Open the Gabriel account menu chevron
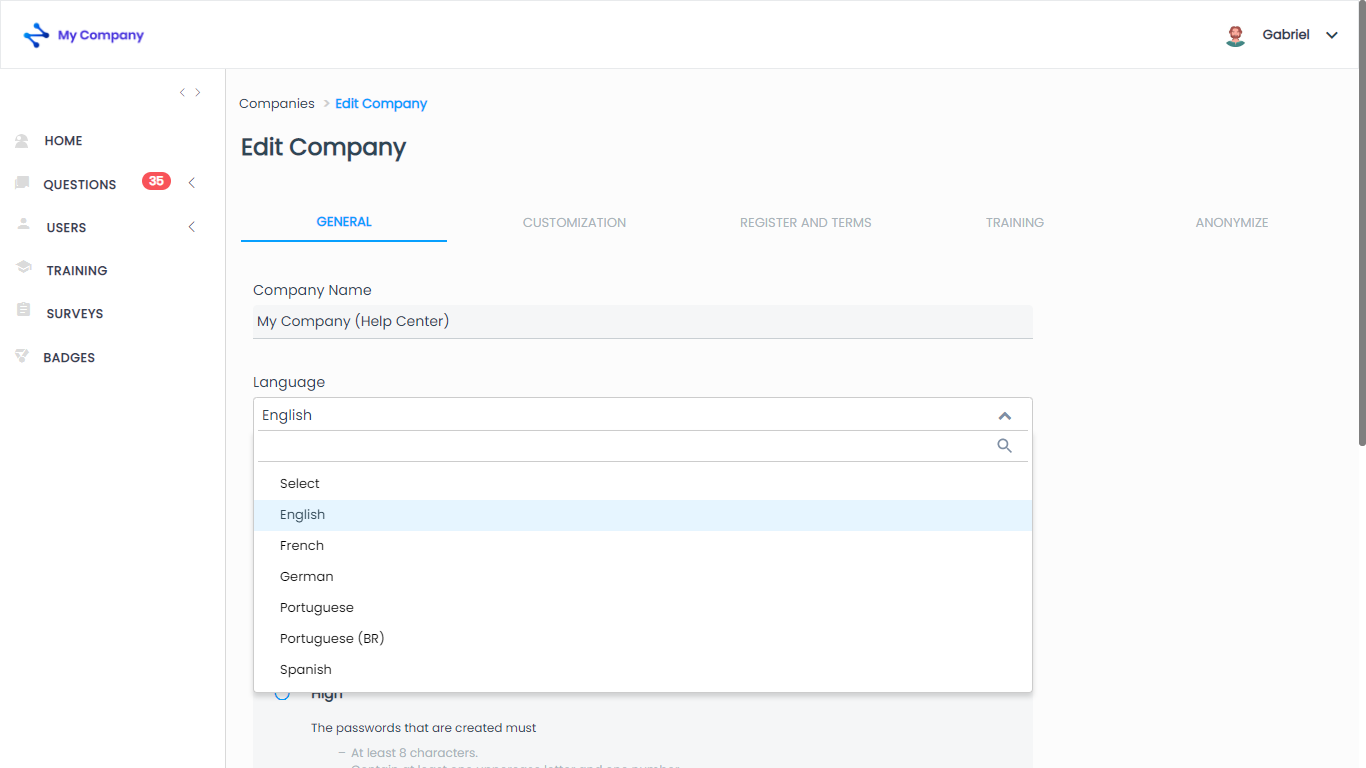Viewport: 1366px width, 768px height. pyautogui.click(x=1332, y=35)
